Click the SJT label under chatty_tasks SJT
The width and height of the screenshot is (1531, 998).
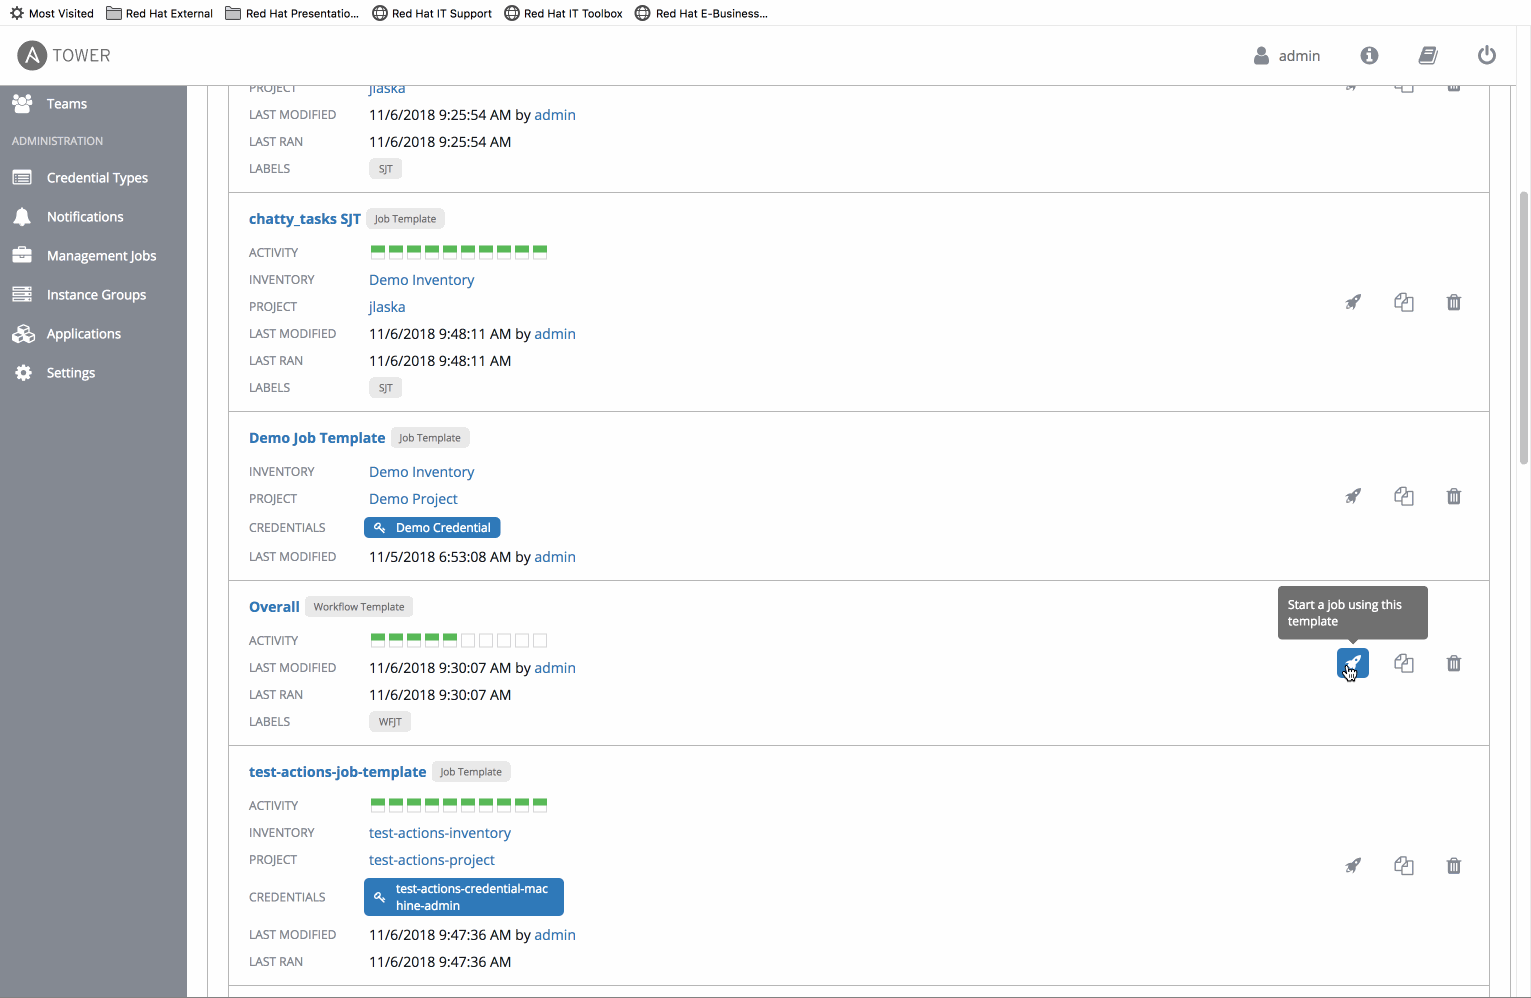coord(385,388)
